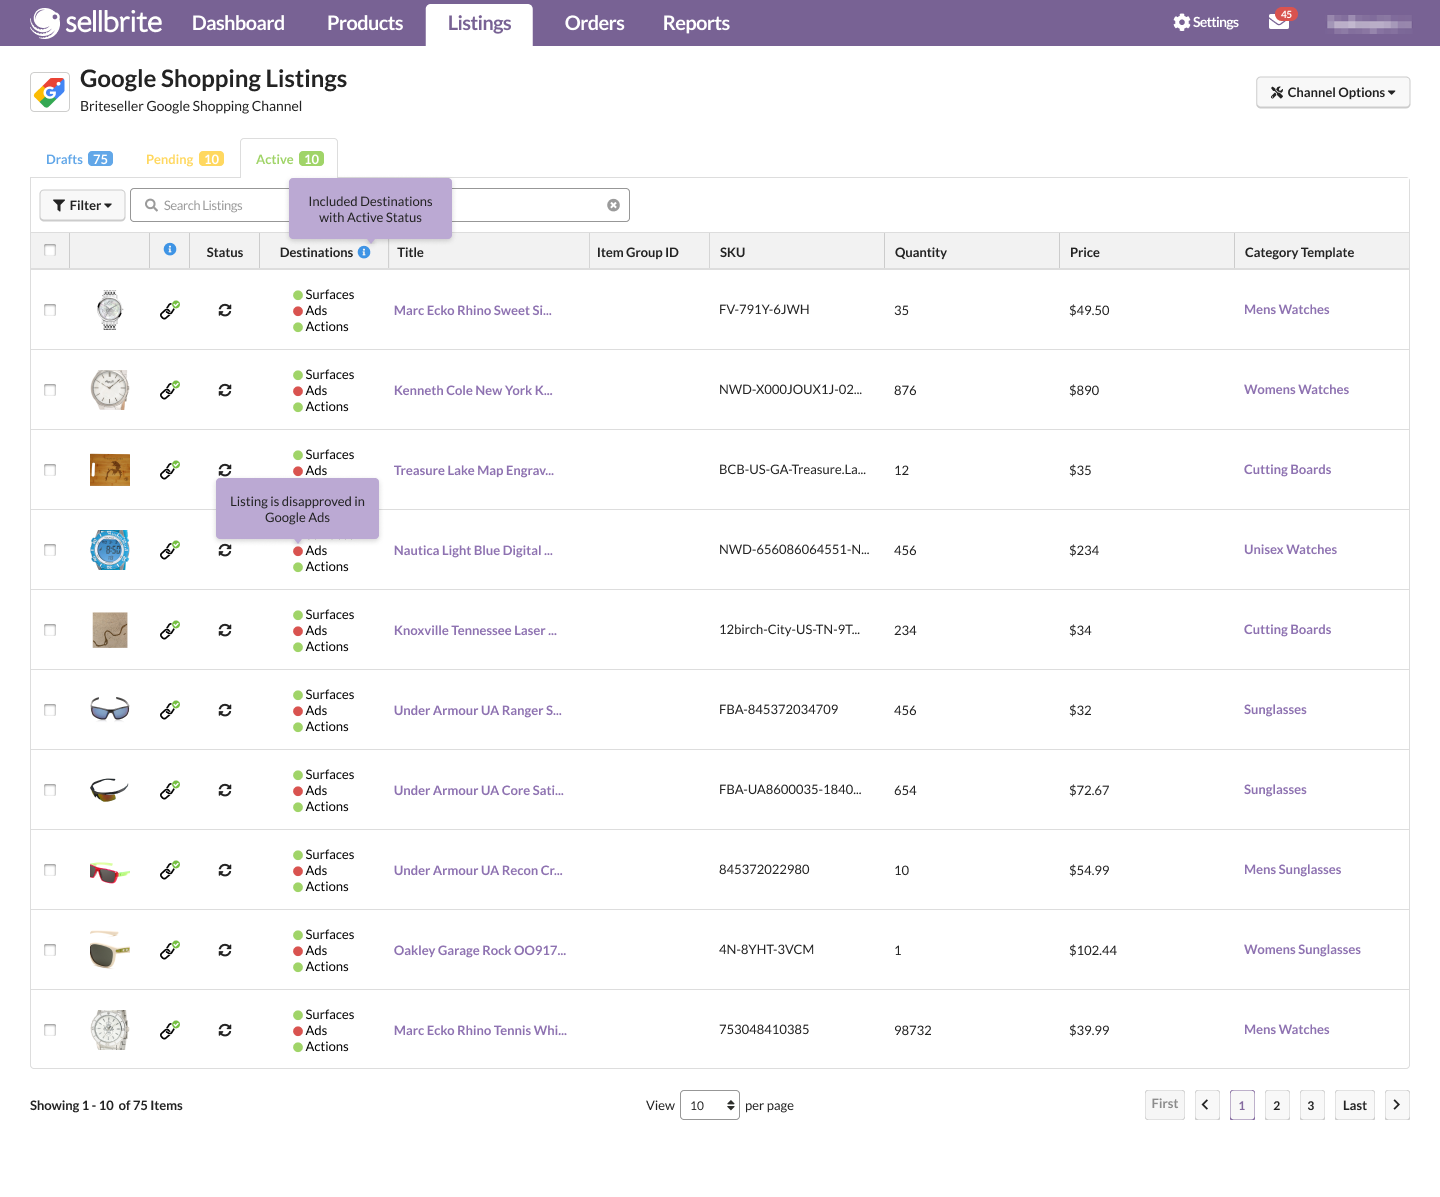1440x1197 pixels.
Task: Open the Settings gear
Action: click(x=1205, y=22)
